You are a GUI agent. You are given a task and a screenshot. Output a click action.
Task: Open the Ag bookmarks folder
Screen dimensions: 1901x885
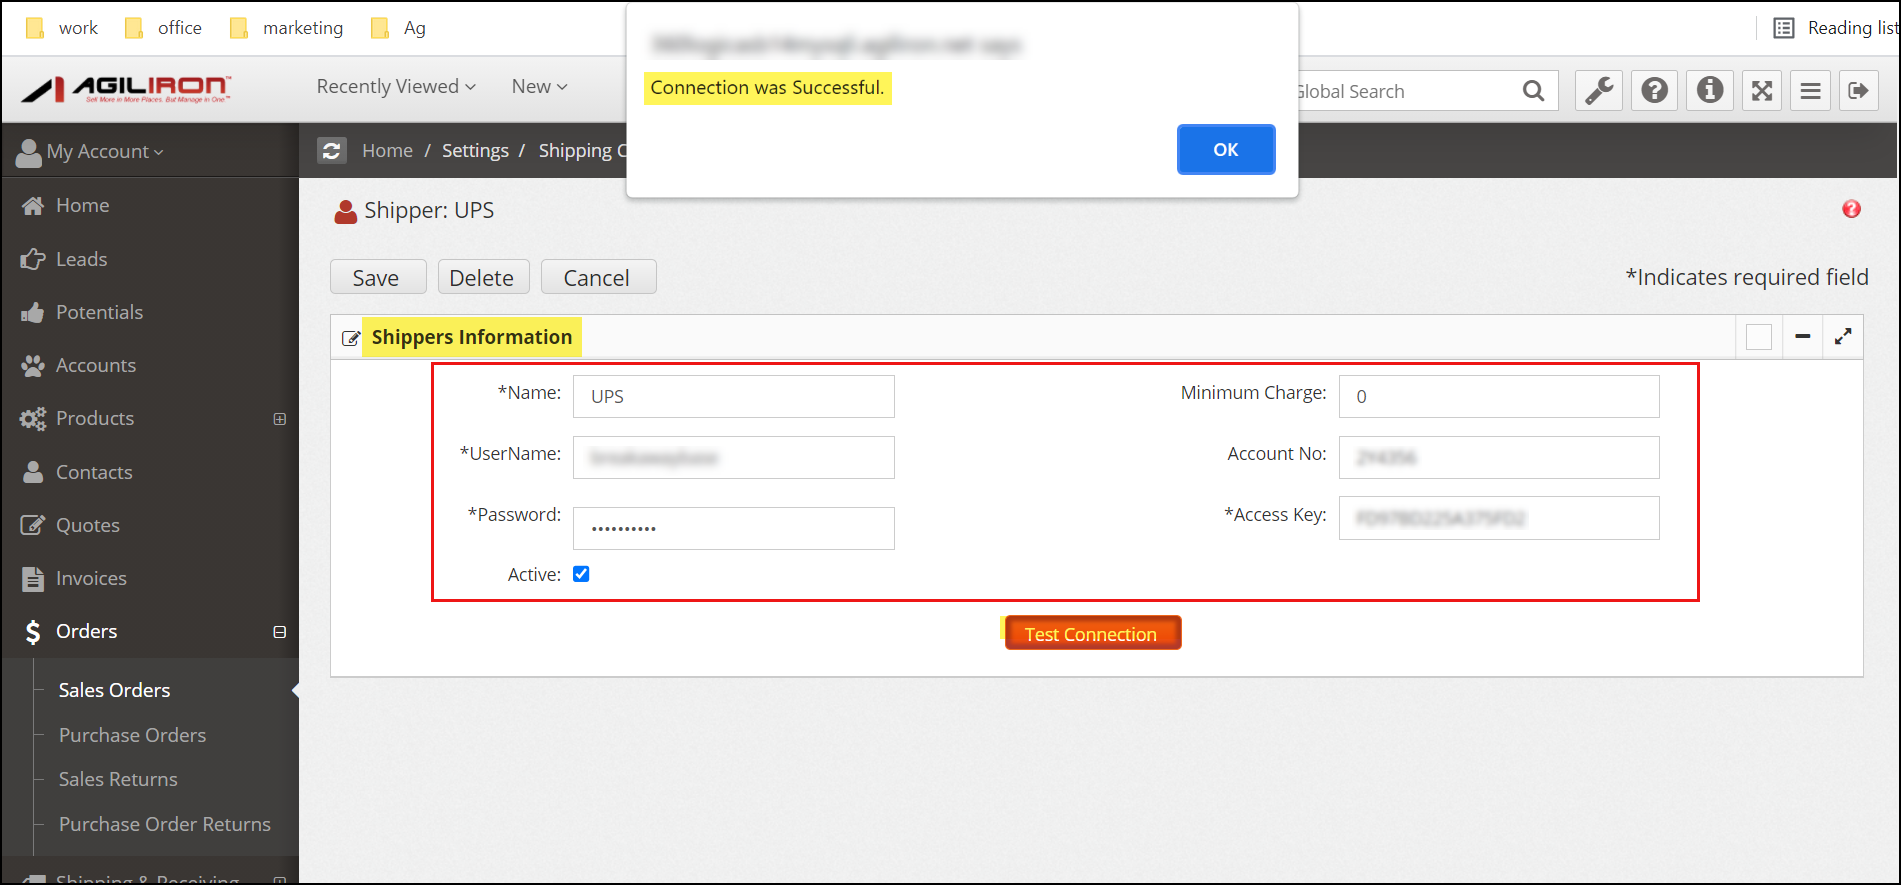point(398,28)
